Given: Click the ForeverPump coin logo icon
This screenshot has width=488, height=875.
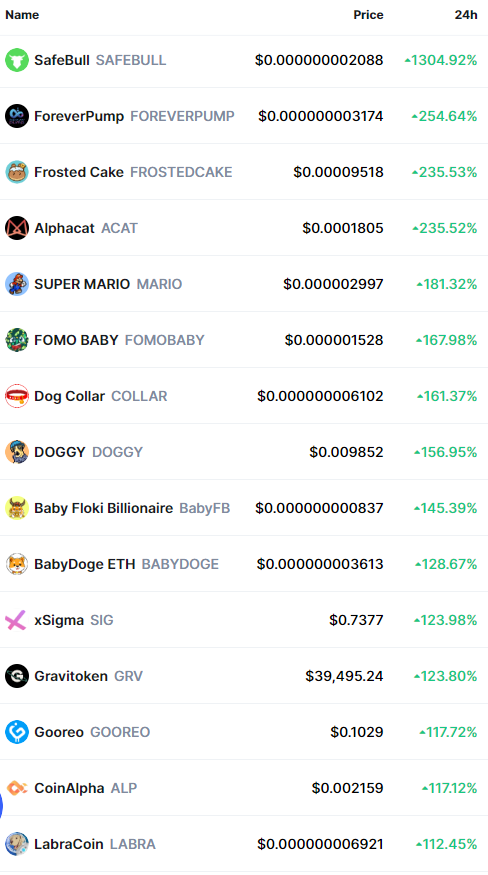Looking at the screenshot, I should pos(17,116).
